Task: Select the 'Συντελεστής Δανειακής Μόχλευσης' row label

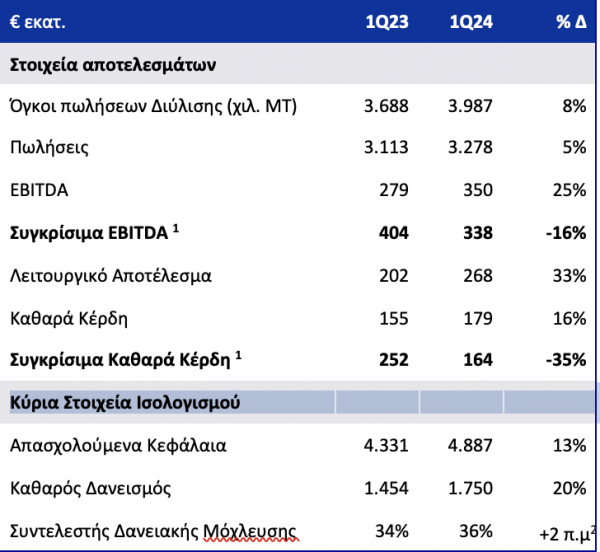Action: [x=153, y=532]
